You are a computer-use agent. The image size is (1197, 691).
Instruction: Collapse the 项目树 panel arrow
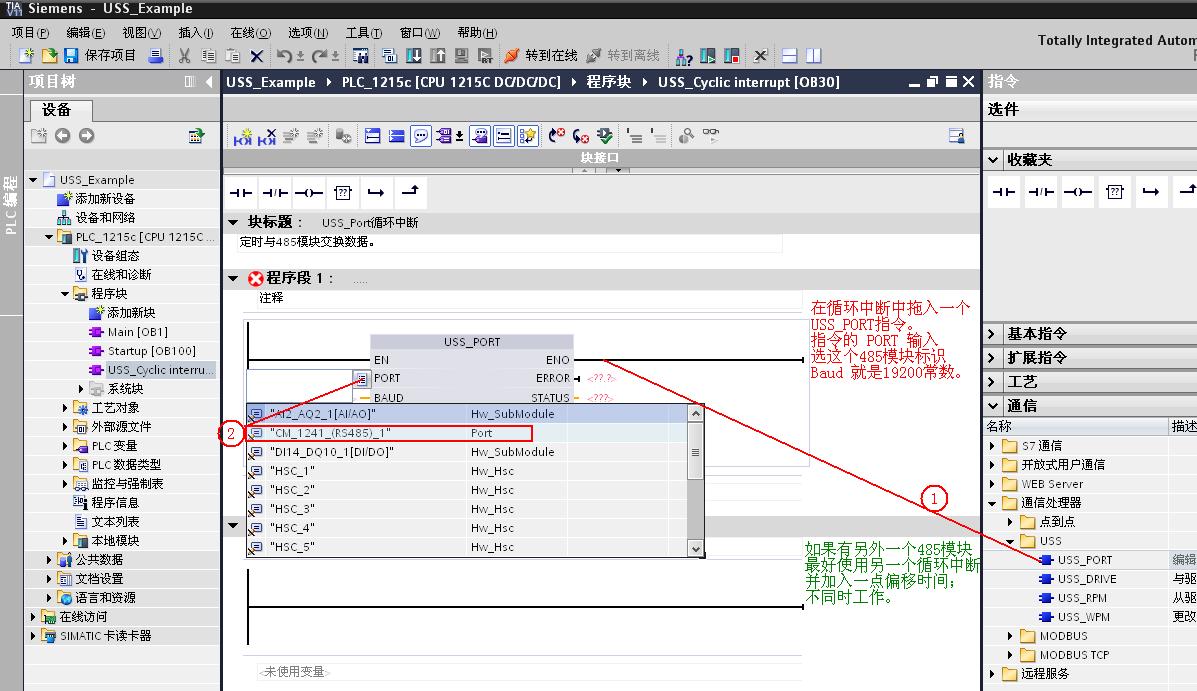pyautogui.click(x=208, y=82)
